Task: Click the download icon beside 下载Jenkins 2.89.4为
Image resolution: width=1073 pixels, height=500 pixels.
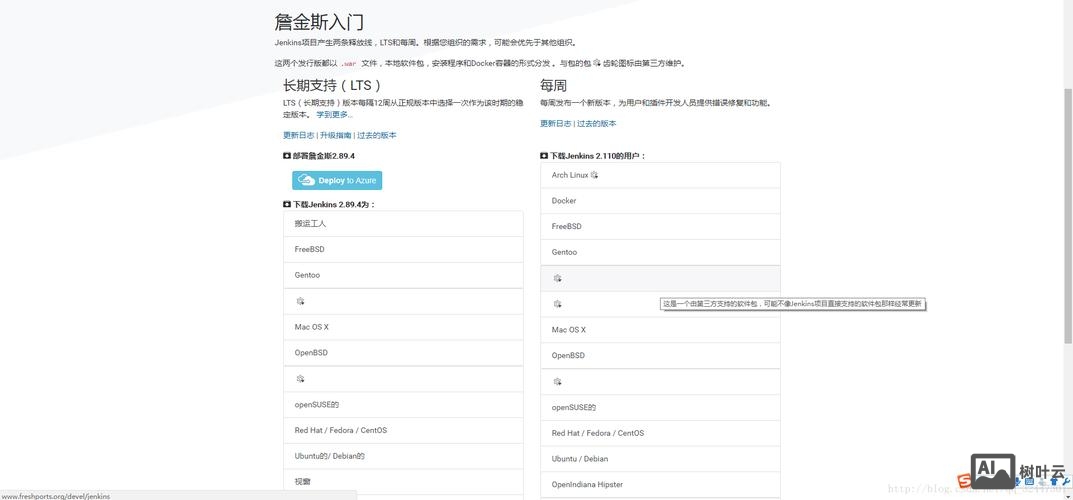Action: tap(287, 204)
